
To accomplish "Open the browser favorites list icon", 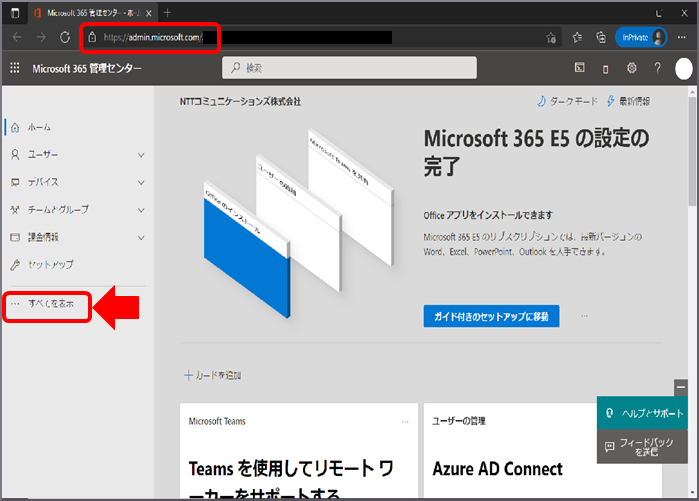I will [x=577, y=37].
